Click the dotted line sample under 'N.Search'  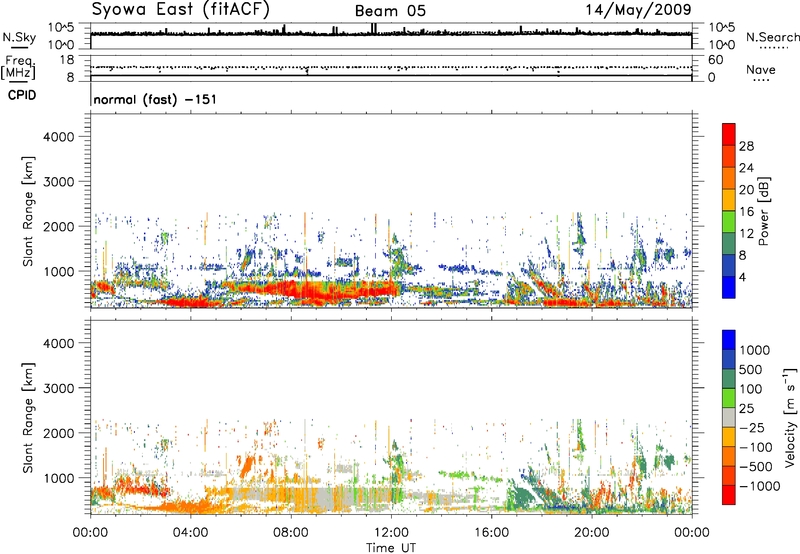[x=773, y=48]
